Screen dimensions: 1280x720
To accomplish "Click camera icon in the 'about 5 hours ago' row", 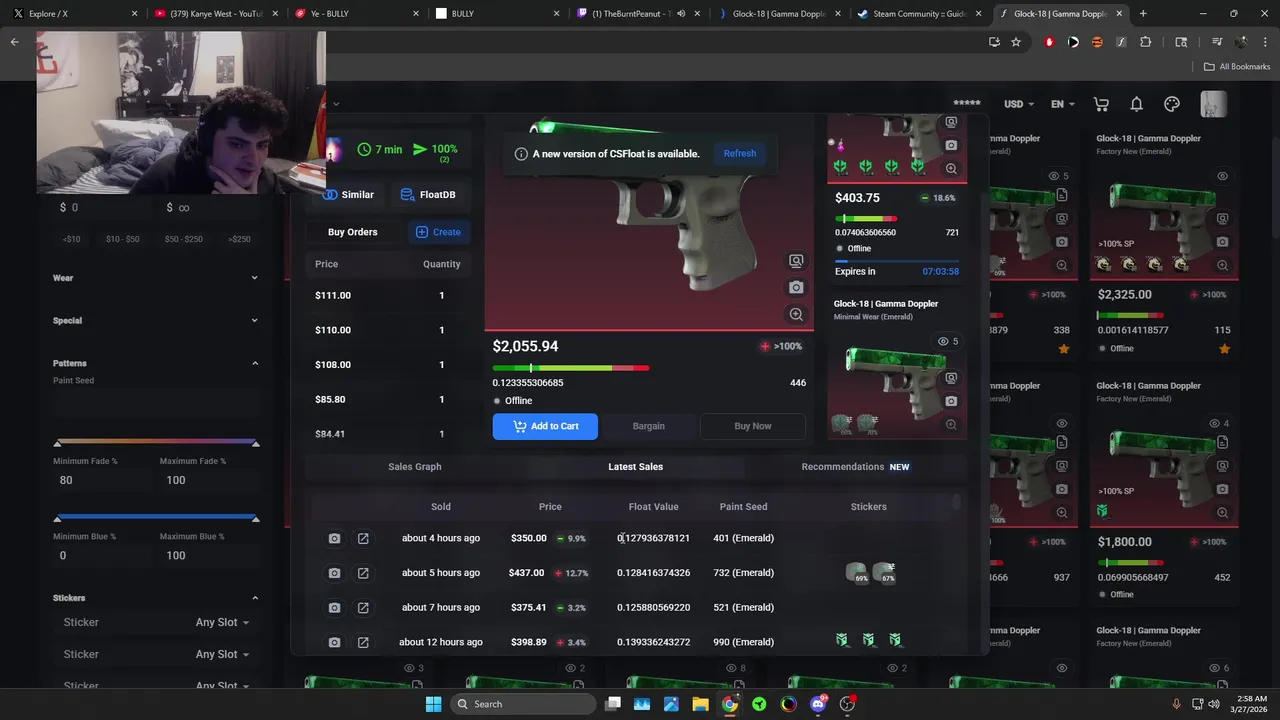I will pyautogui.click(x=334, y=573).
